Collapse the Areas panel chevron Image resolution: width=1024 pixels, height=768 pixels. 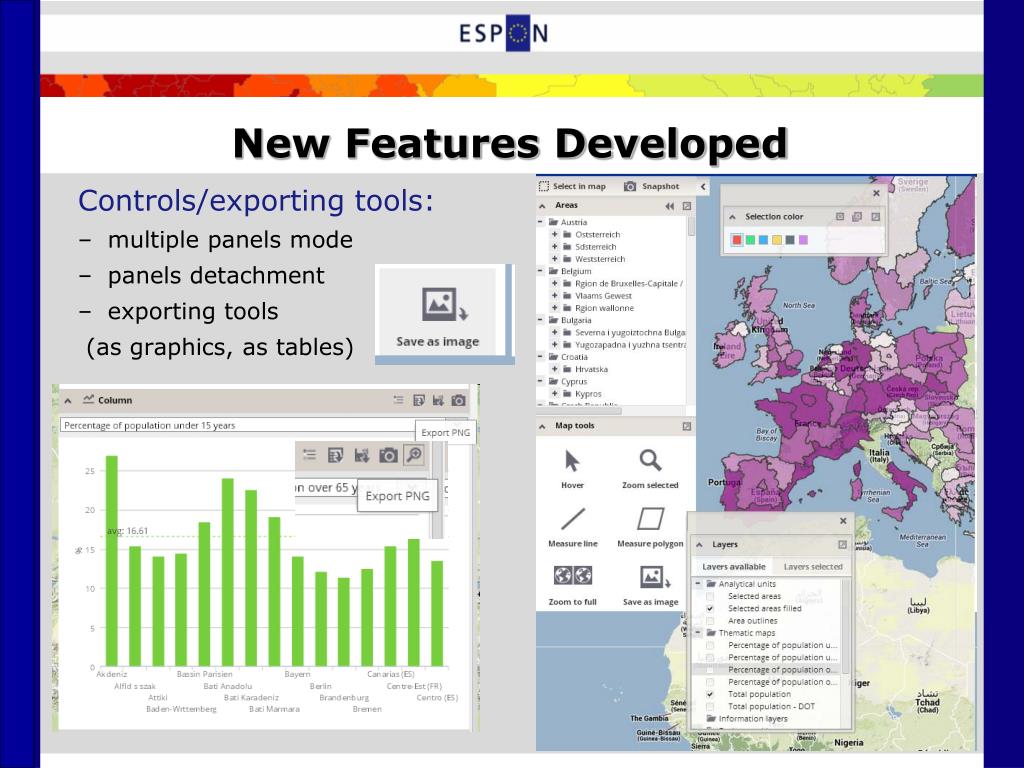coord(542,206)
